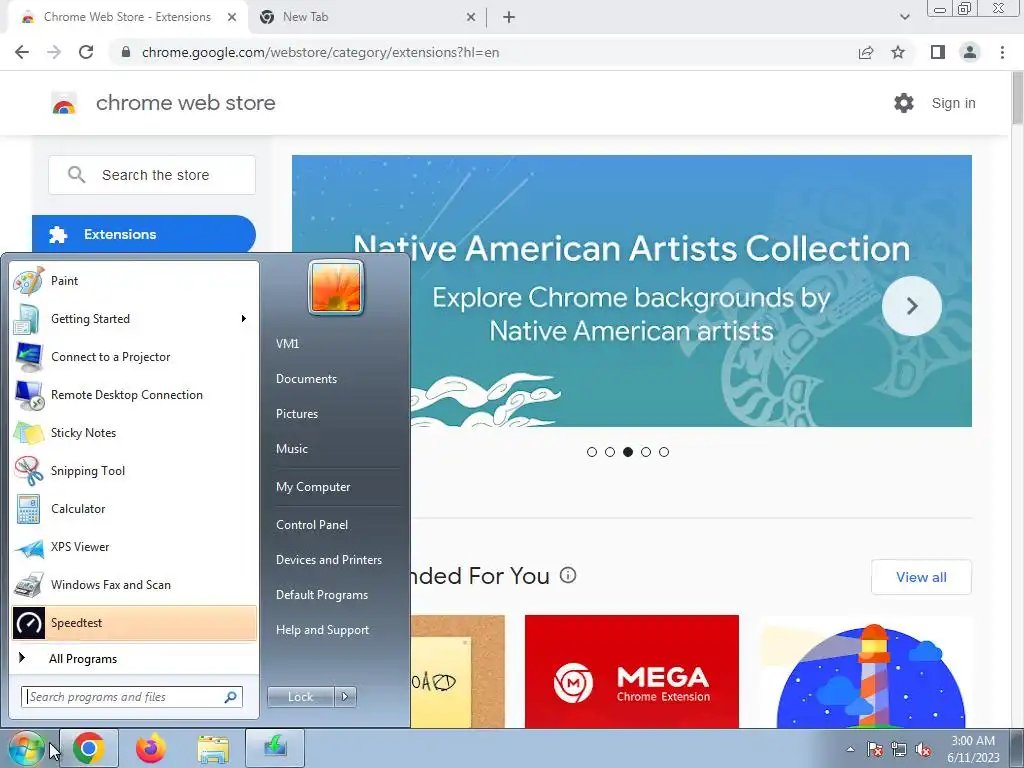Viewport: 1024px width, 768px height.
Task: Open Control Panel
Action: (x=312, y=525)
